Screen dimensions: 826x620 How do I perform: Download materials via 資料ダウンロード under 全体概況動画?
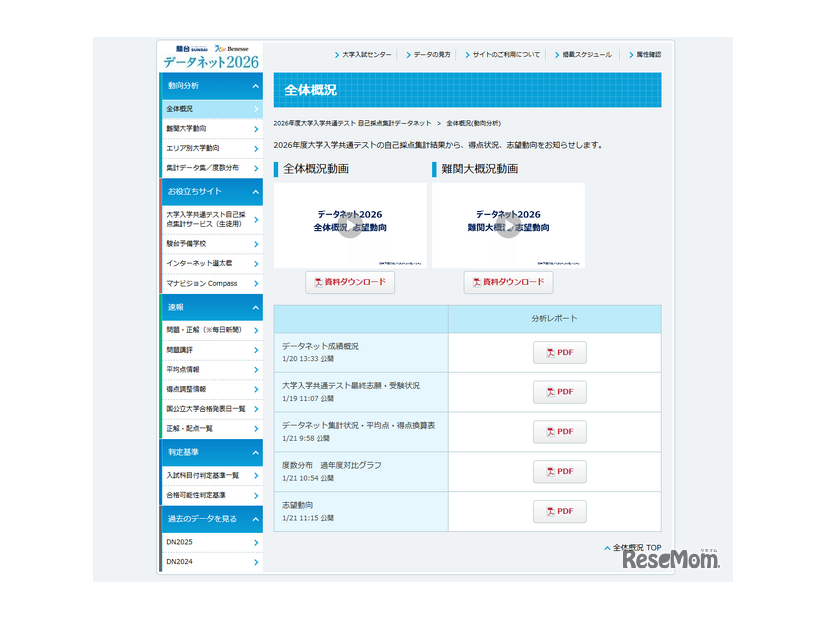(x=350, y=282)
